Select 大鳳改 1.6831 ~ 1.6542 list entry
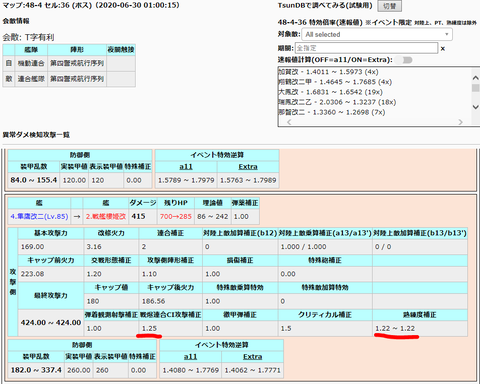Screen dimensions: 480x384 tap(330, 92)
